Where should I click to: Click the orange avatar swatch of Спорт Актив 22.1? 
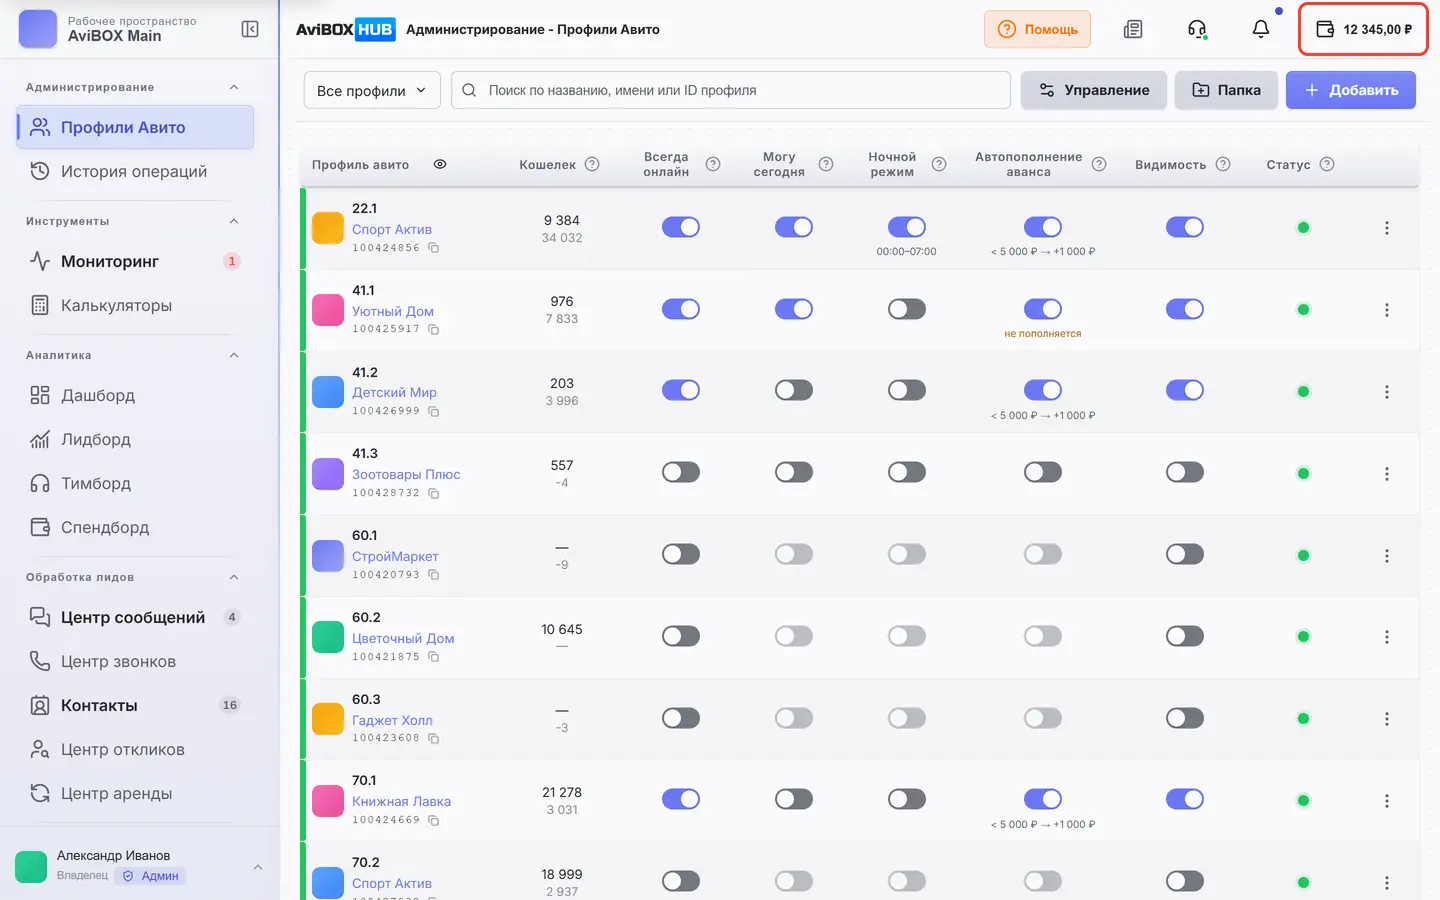point(328,228)
